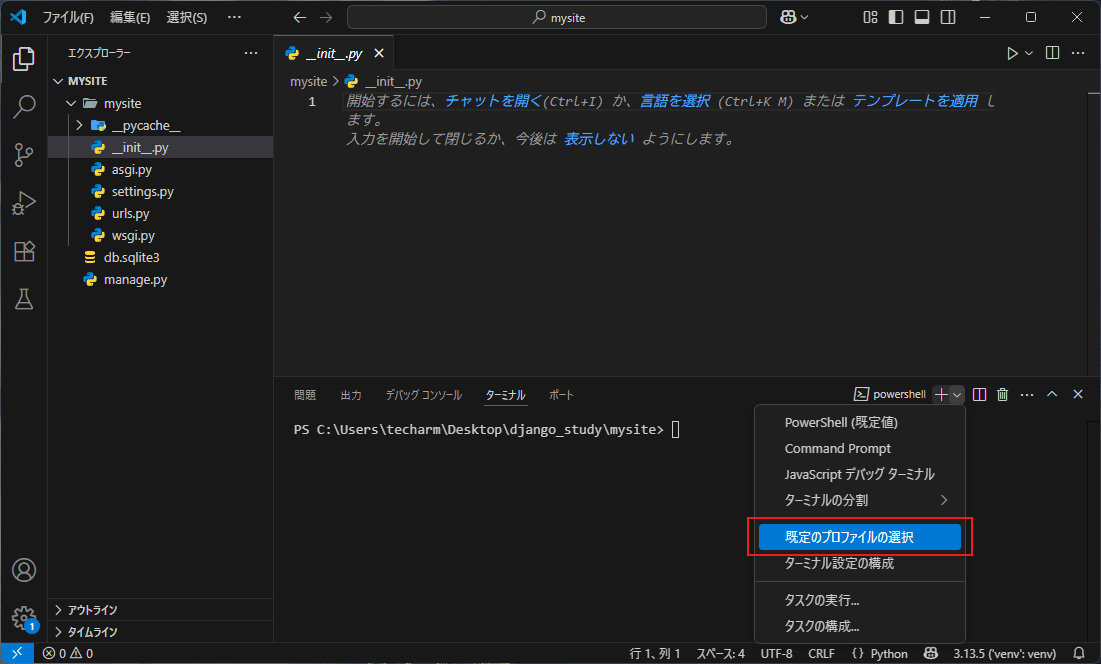Open the Manage gear settings icon
This screenshot has width=1101, height=664.
coord(24,618)
